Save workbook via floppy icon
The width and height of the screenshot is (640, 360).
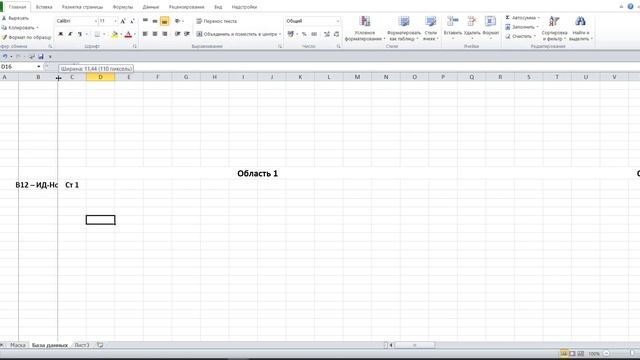click(41, 57)
